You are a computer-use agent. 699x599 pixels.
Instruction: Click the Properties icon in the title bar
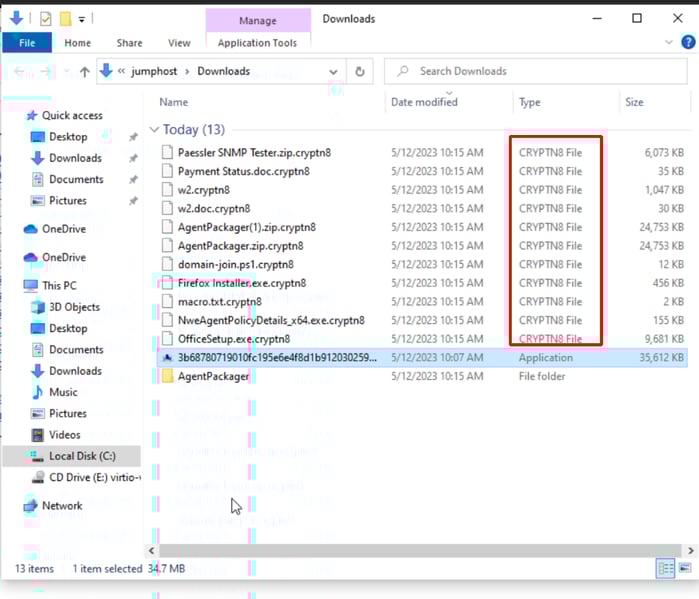coord(46,18)
